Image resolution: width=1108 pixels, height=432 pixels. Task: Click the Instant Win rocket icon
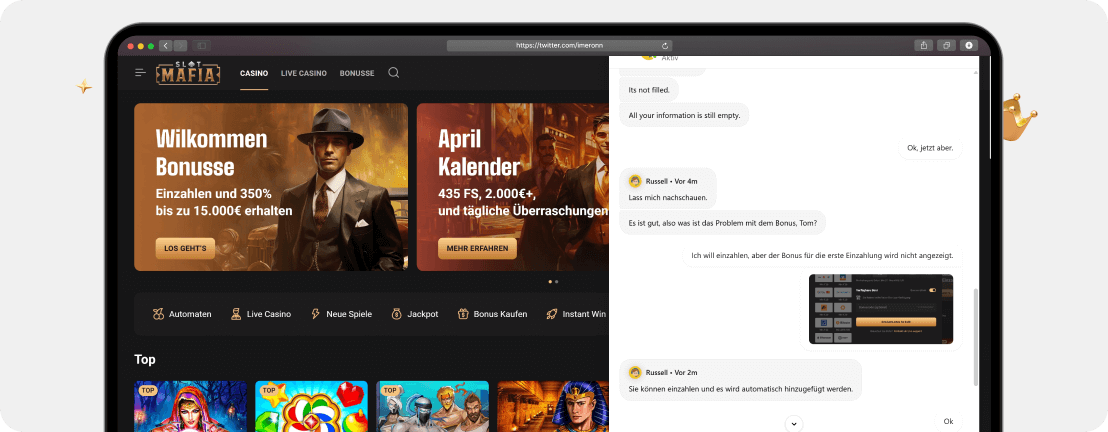coord(551,314)
